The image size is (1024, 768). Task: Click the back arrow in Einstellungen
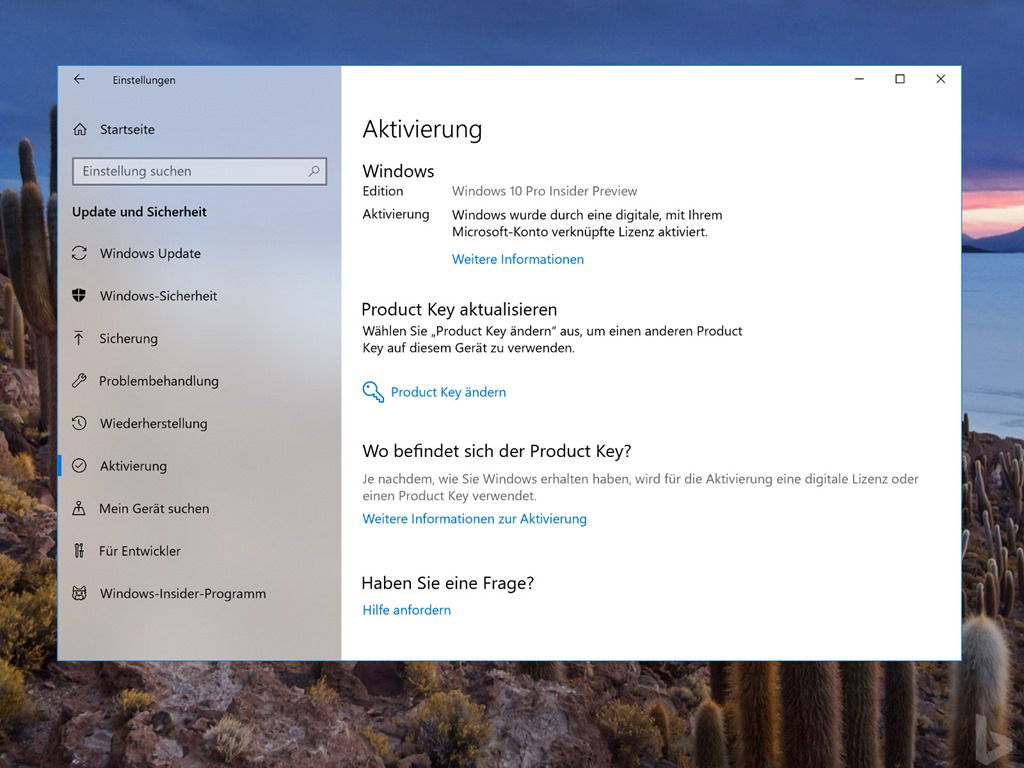coord(79,79)
